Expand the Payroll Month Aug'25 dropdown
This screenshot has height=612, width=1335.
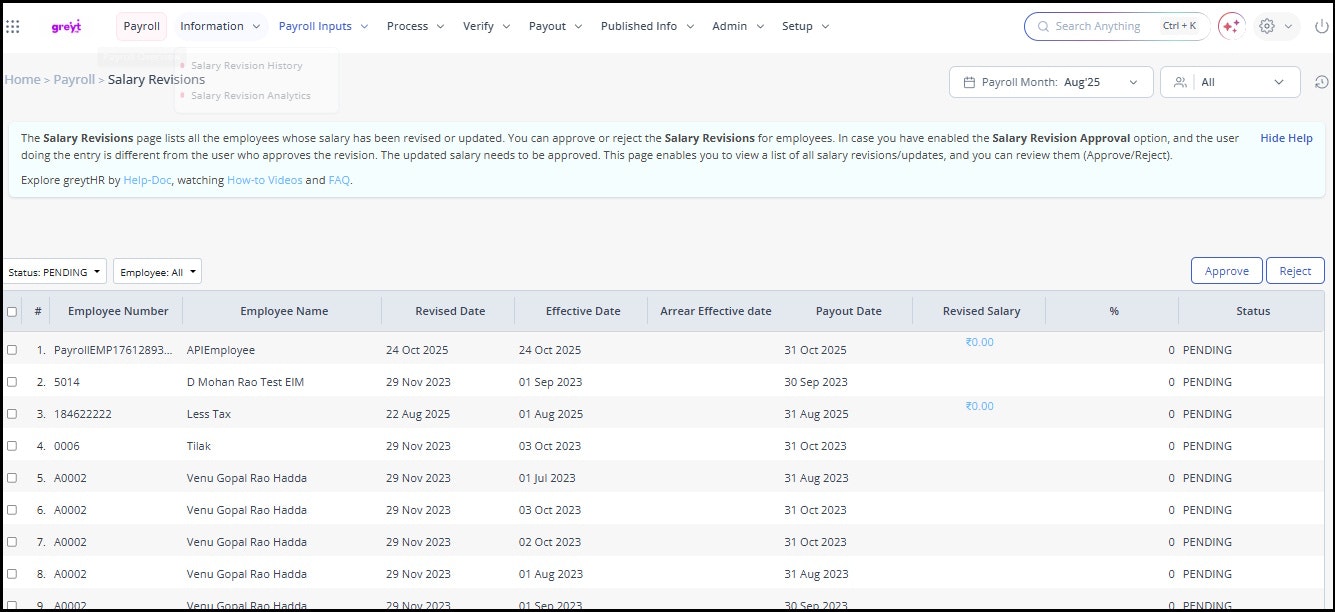point(1132,82)
